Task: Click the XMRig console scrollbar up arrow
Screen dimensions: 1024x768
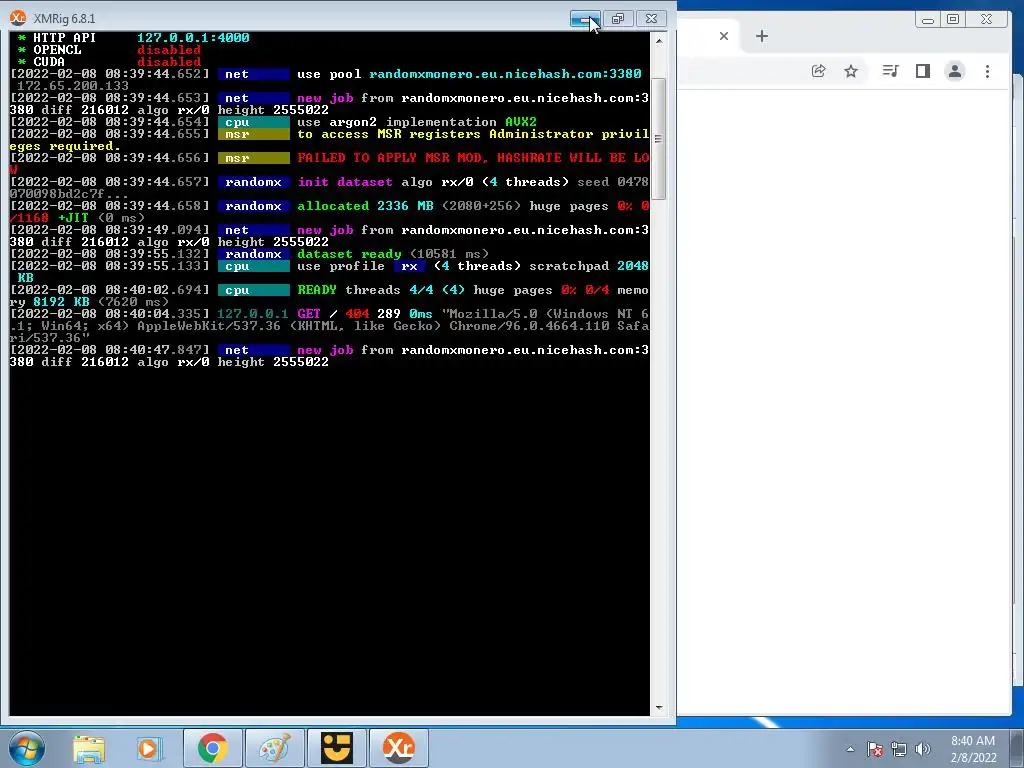Action: point(658,40)
